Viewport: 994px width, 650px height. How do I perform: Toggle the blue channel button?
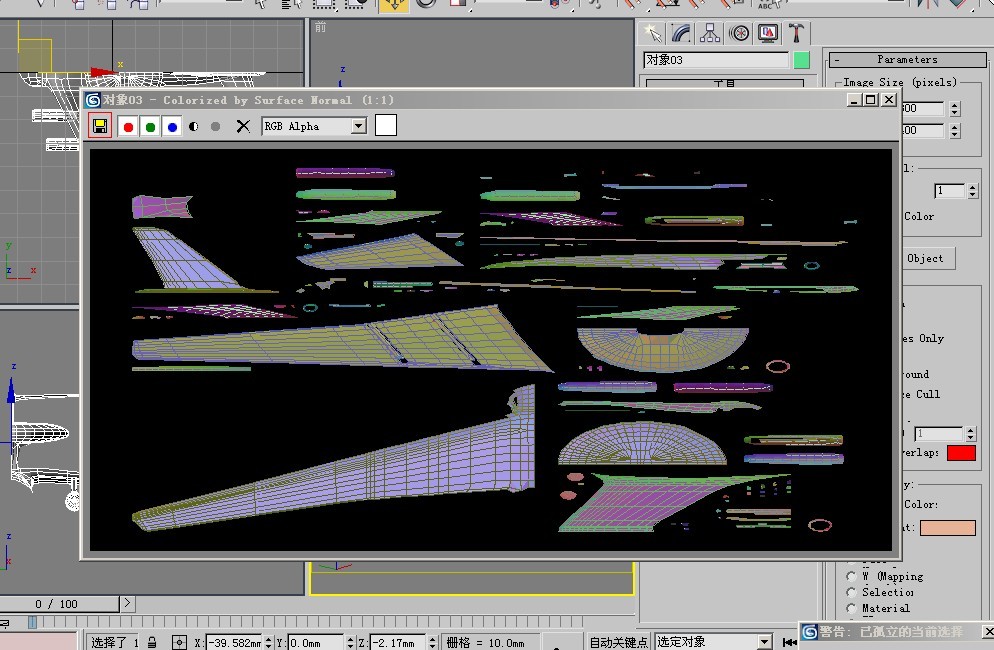(x=172, y=126)
